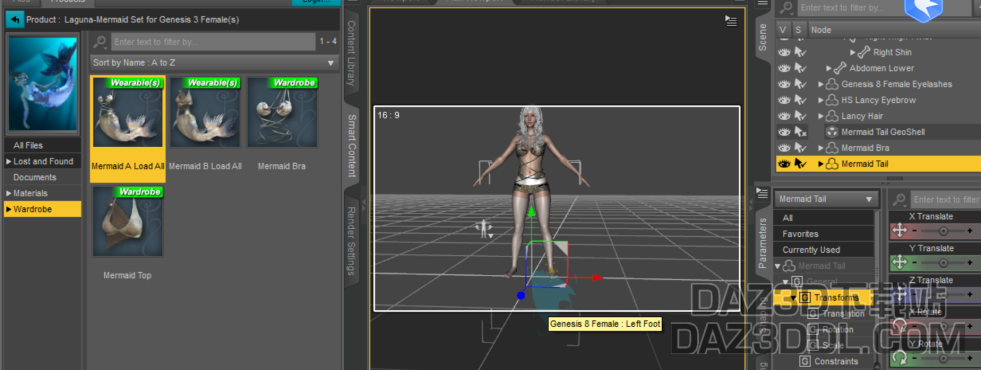
Task: Click the bone icon of Abdomen Lower
Action: pos(840,68)
